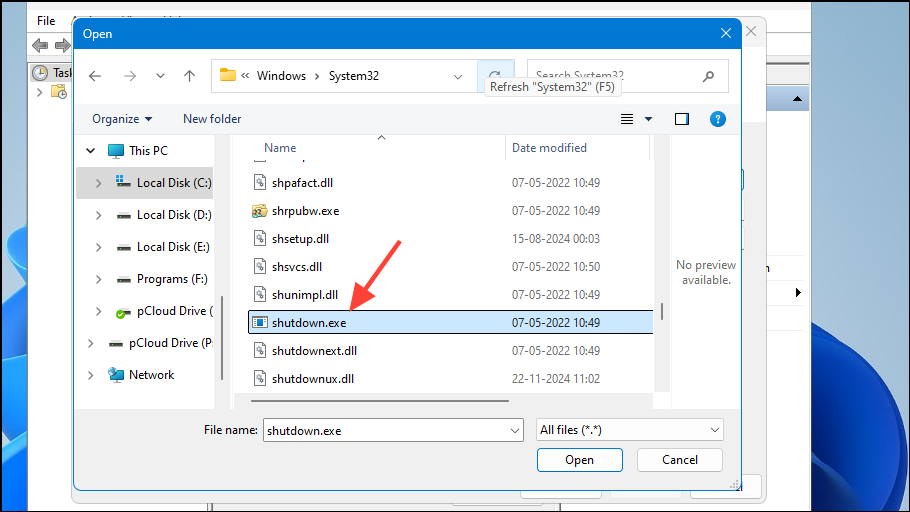Expand the Network tree node

pos(90,375)
